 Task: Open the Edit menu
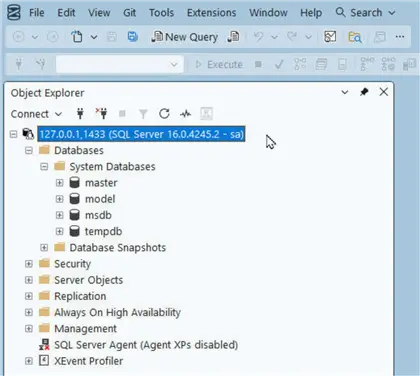tap(66, 13)
